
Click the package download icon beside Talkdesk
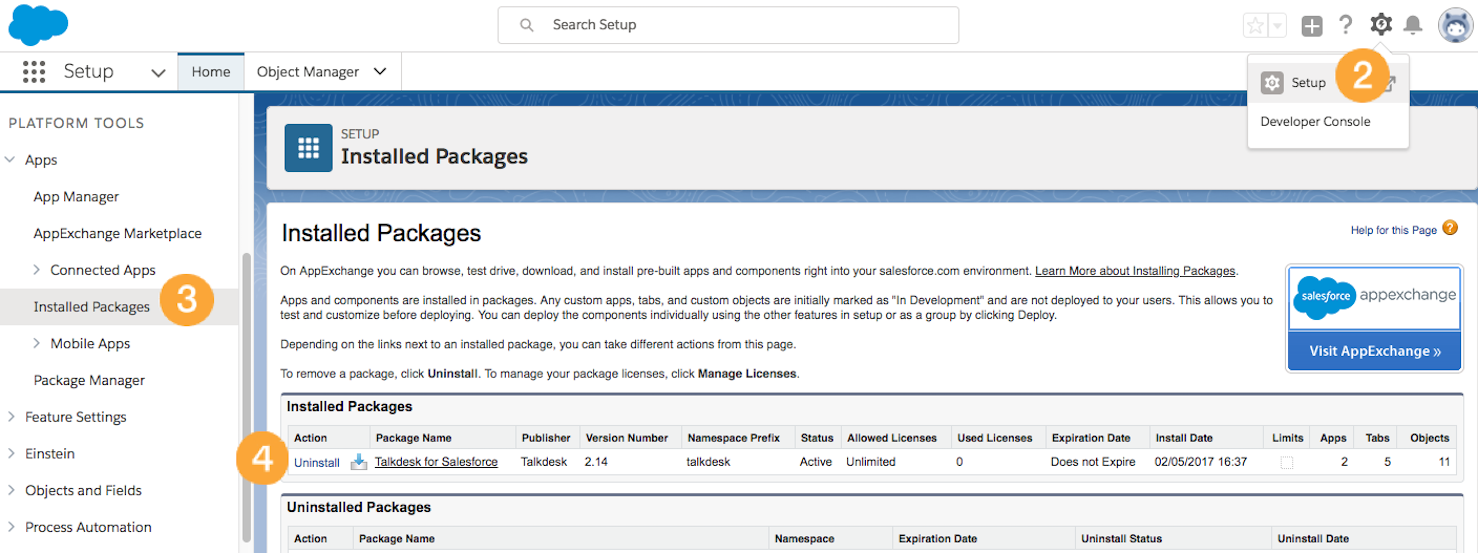(x=359, y=462)
